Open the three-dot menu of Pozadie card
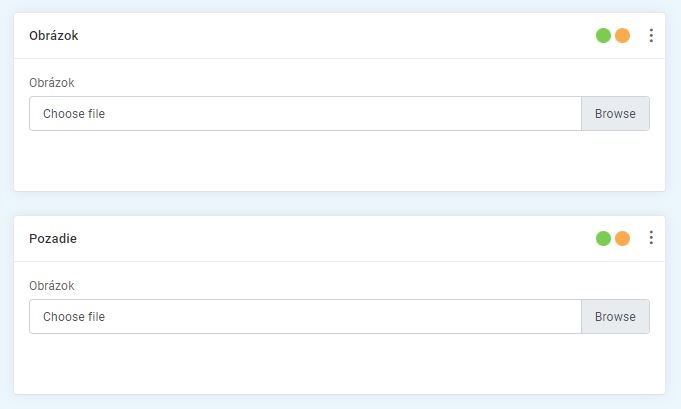Viewport: 681px width, 409px height. click(651, 238)
